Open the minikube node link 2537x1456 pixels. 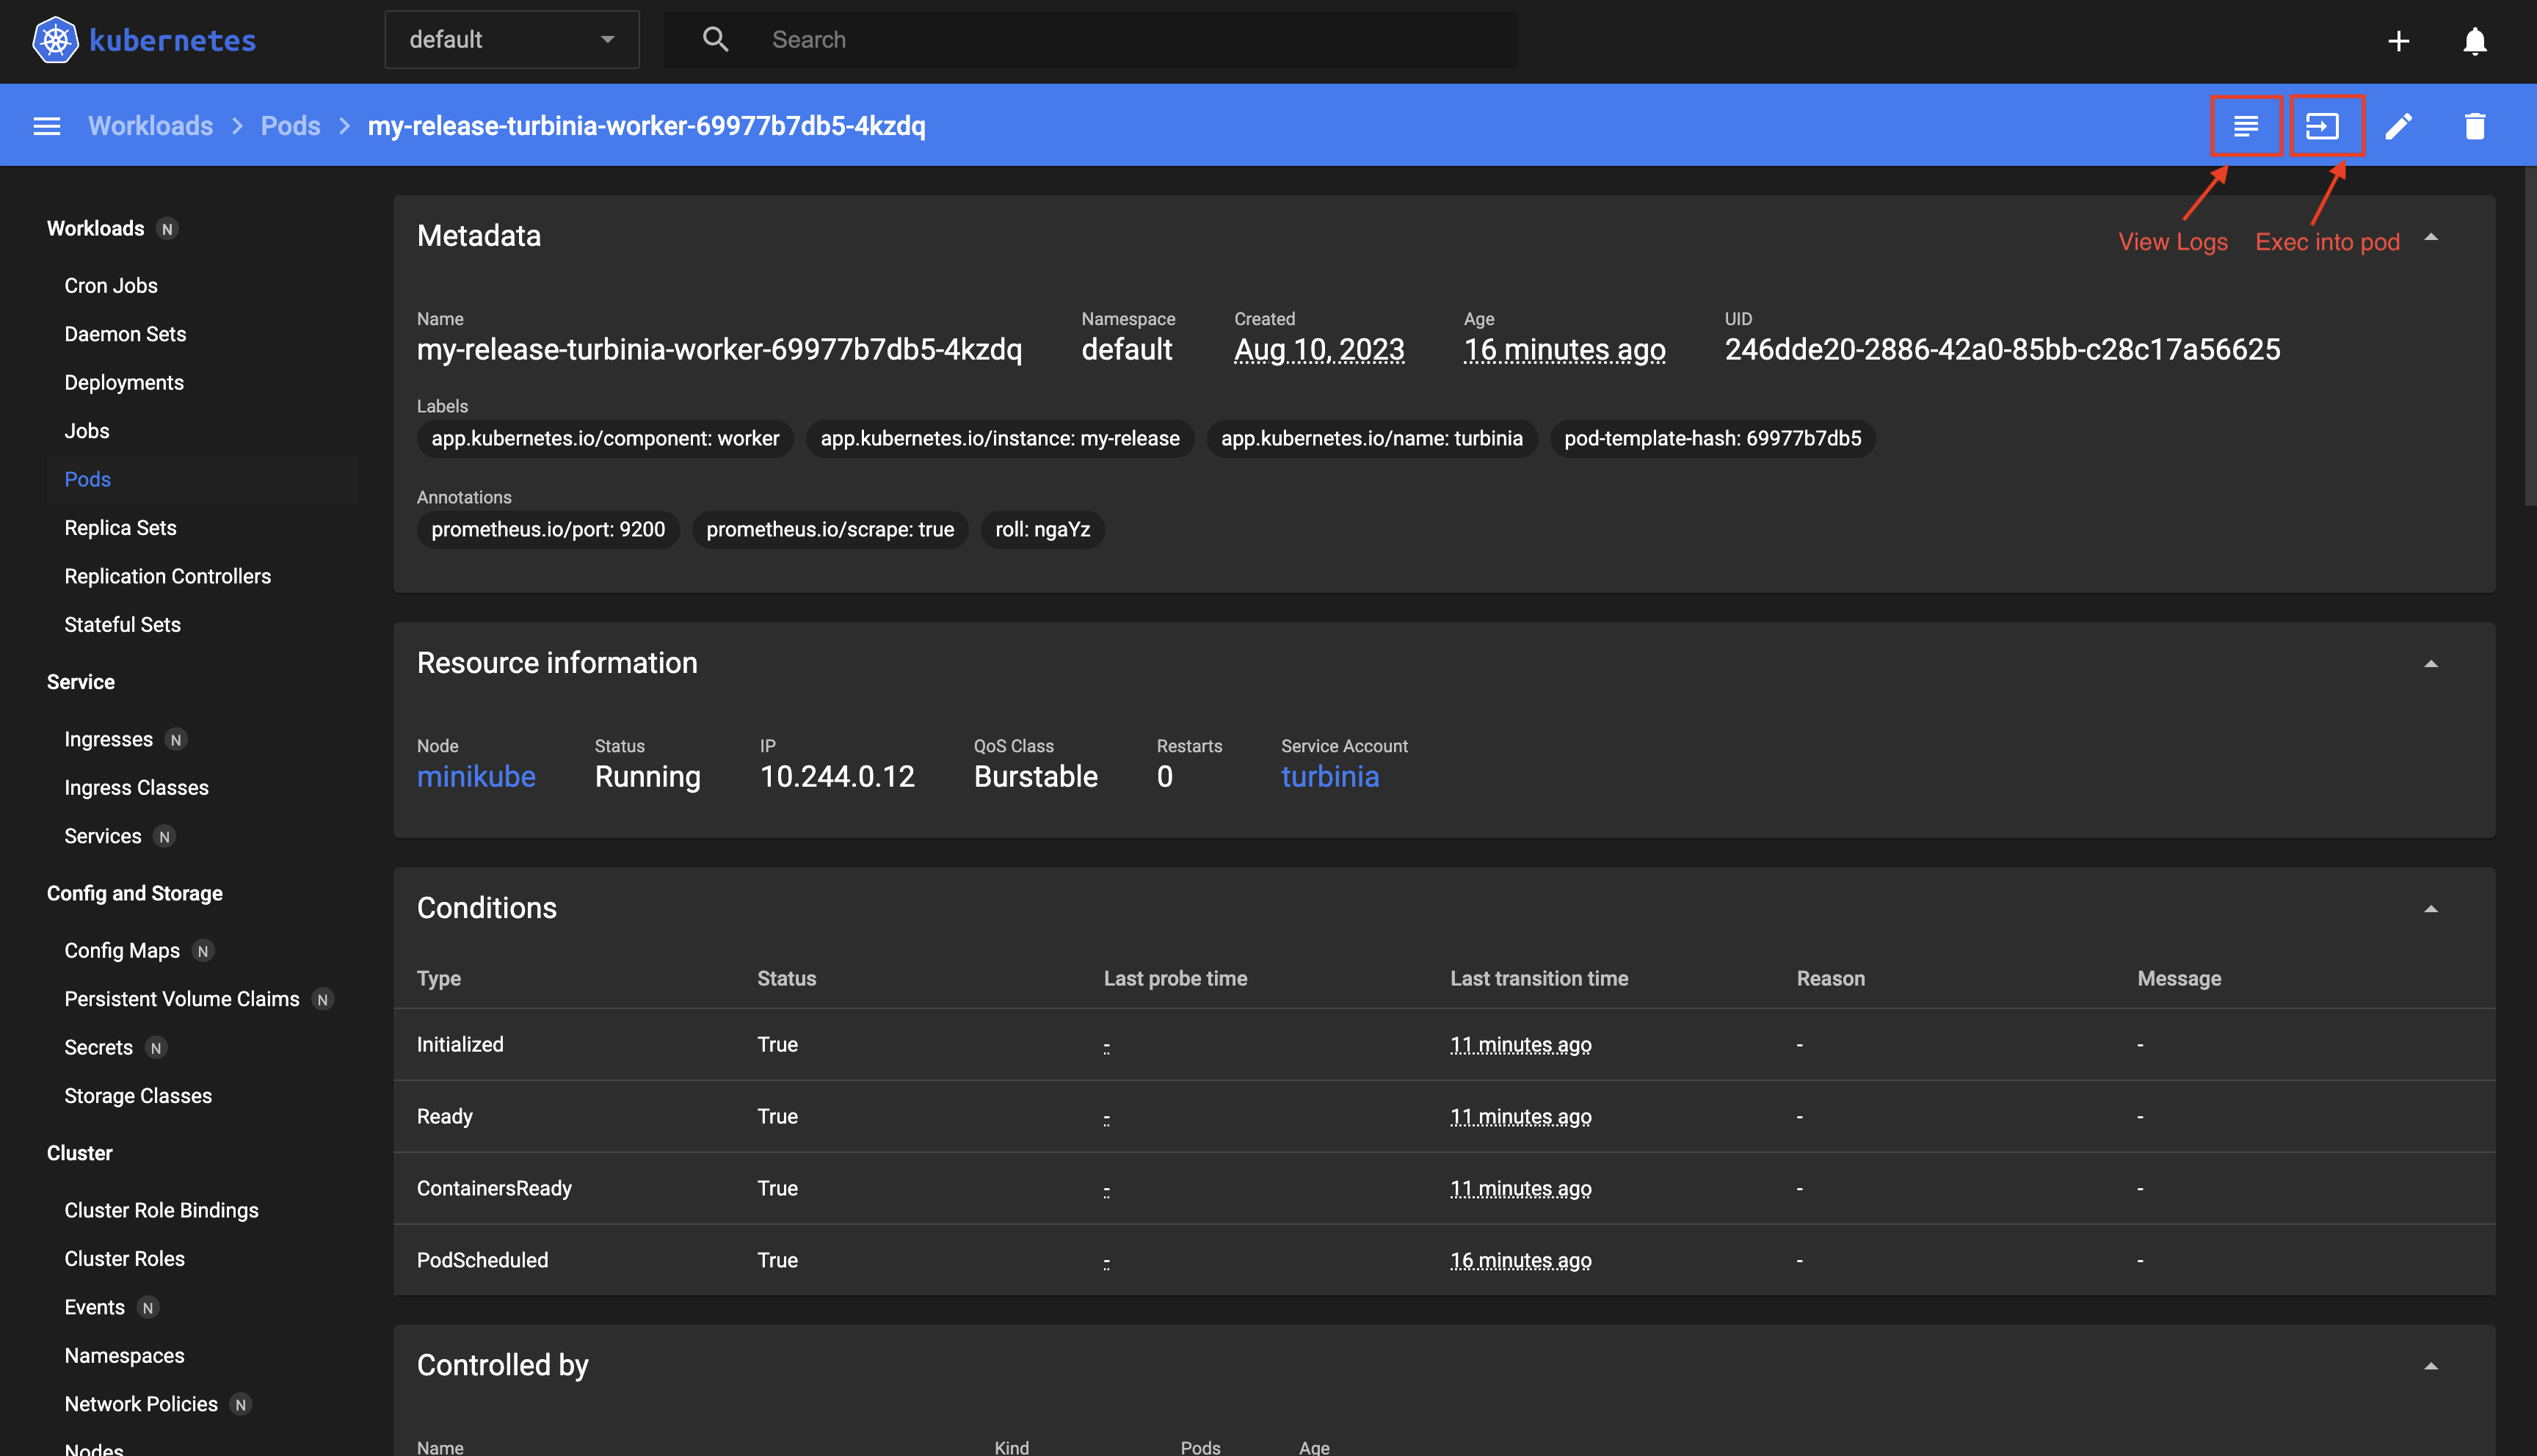(x=476, y=777)
